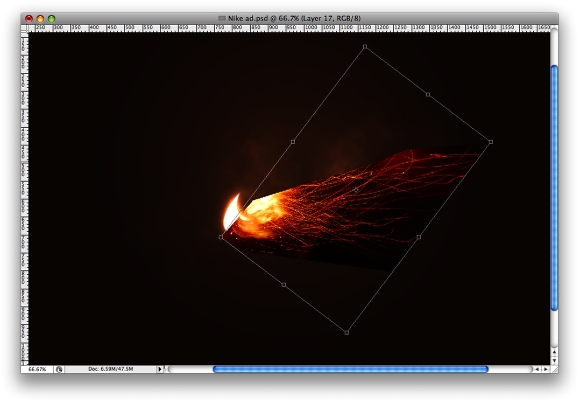Click the transform center reference point

tap(356, 190)
